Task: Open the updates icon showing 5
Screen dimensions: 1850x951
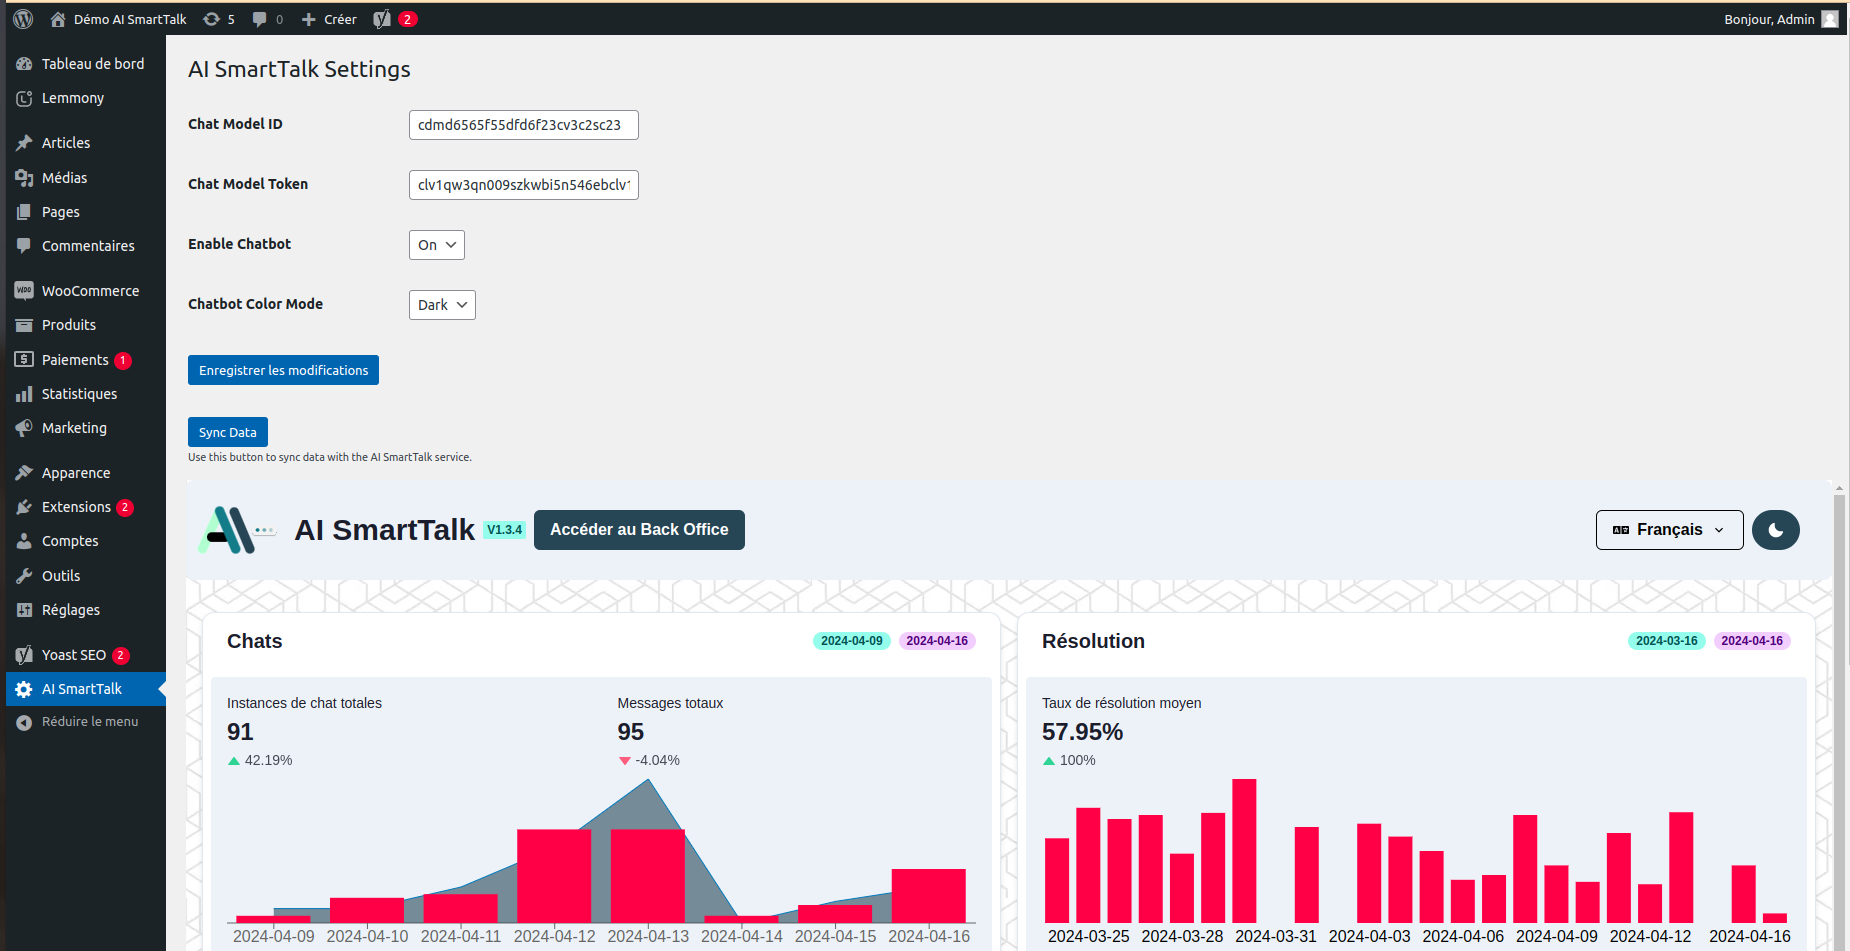Action: point(211,19)
